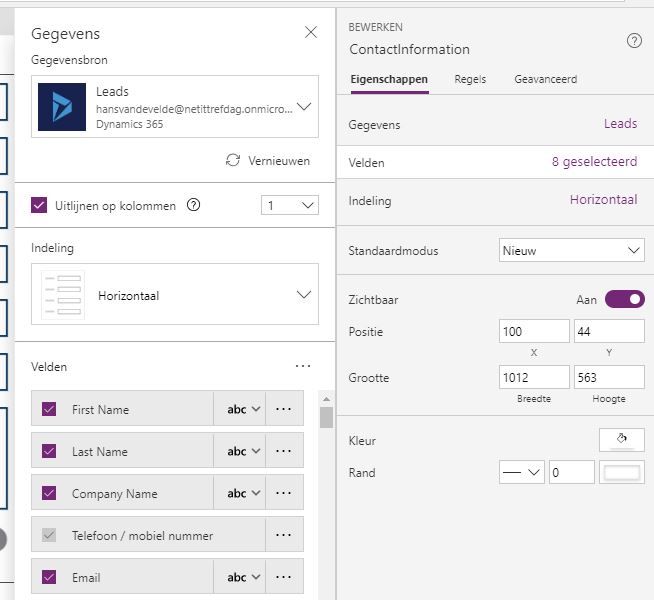Expand the Leads data source dropdown
The image size is (654, 600).
(304, 106)
